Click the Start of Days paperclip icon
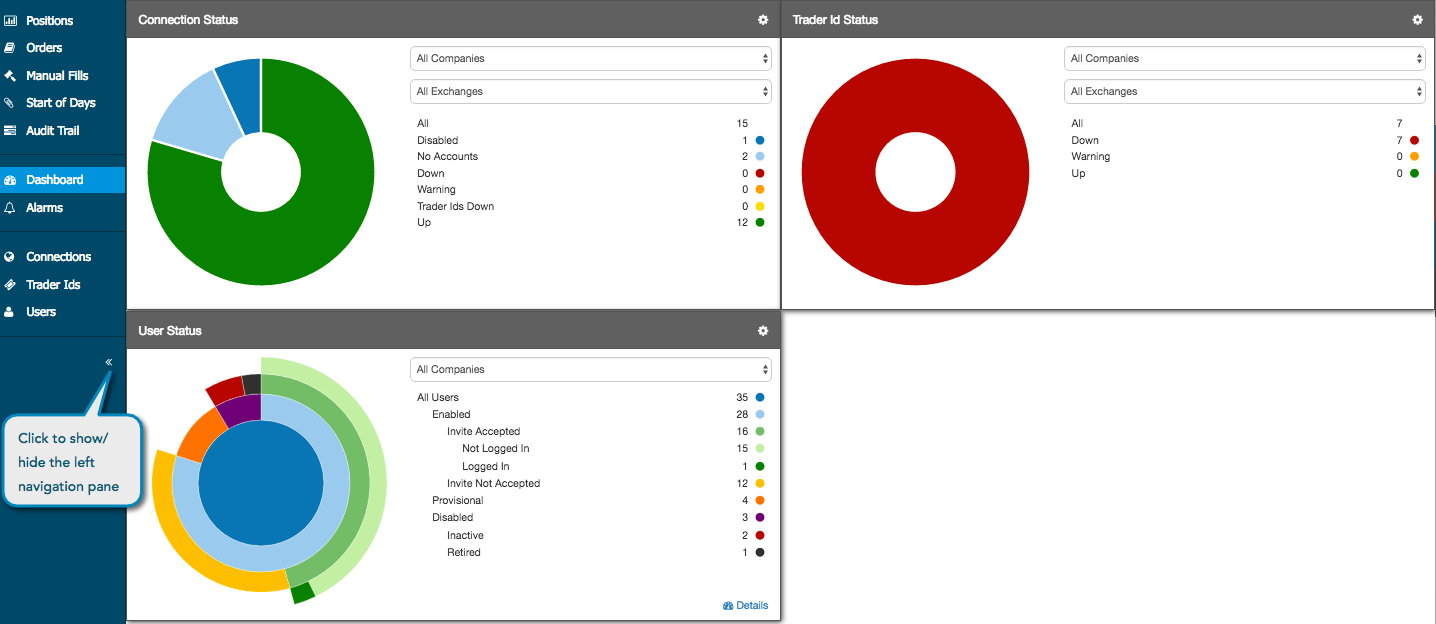The height and width of the screenshot is (624, 1436). point(10,103)
